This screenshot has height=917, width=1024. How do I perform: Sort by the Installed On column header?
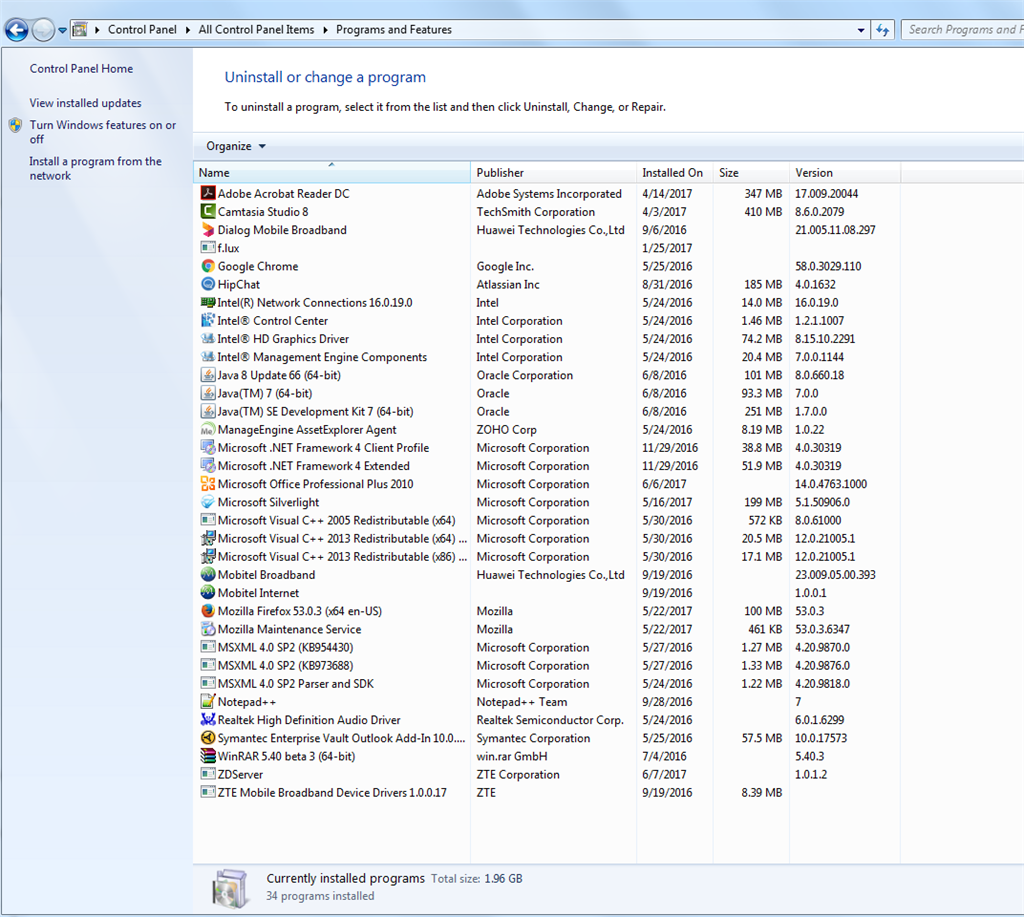tap(675, 172)
